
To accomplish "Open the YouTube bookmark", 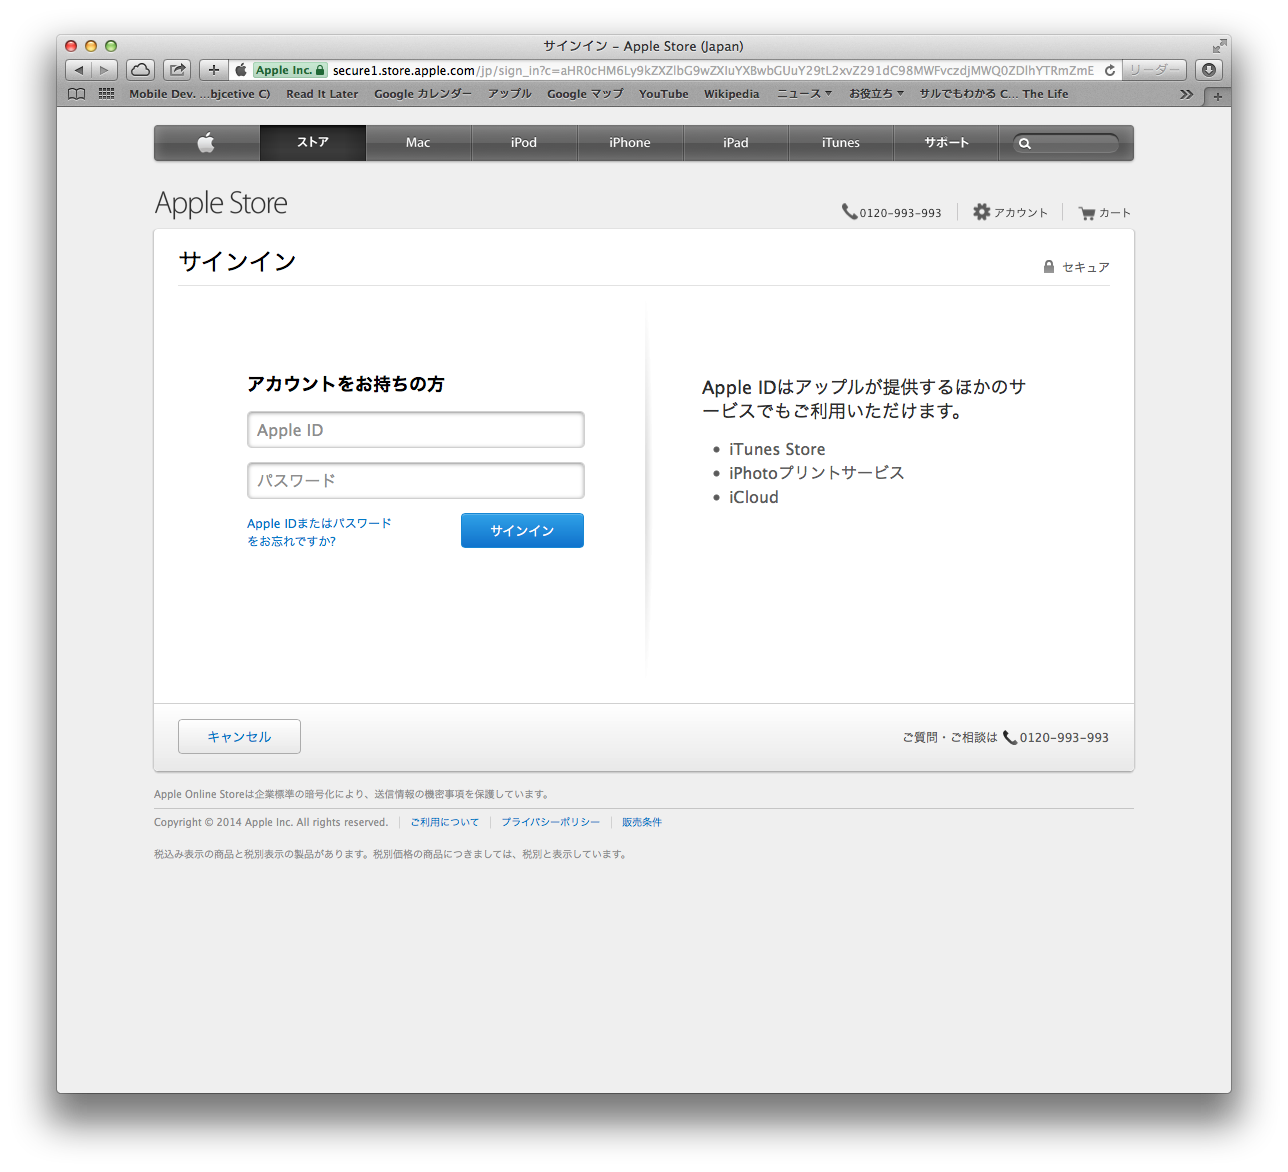I will 664,94.
